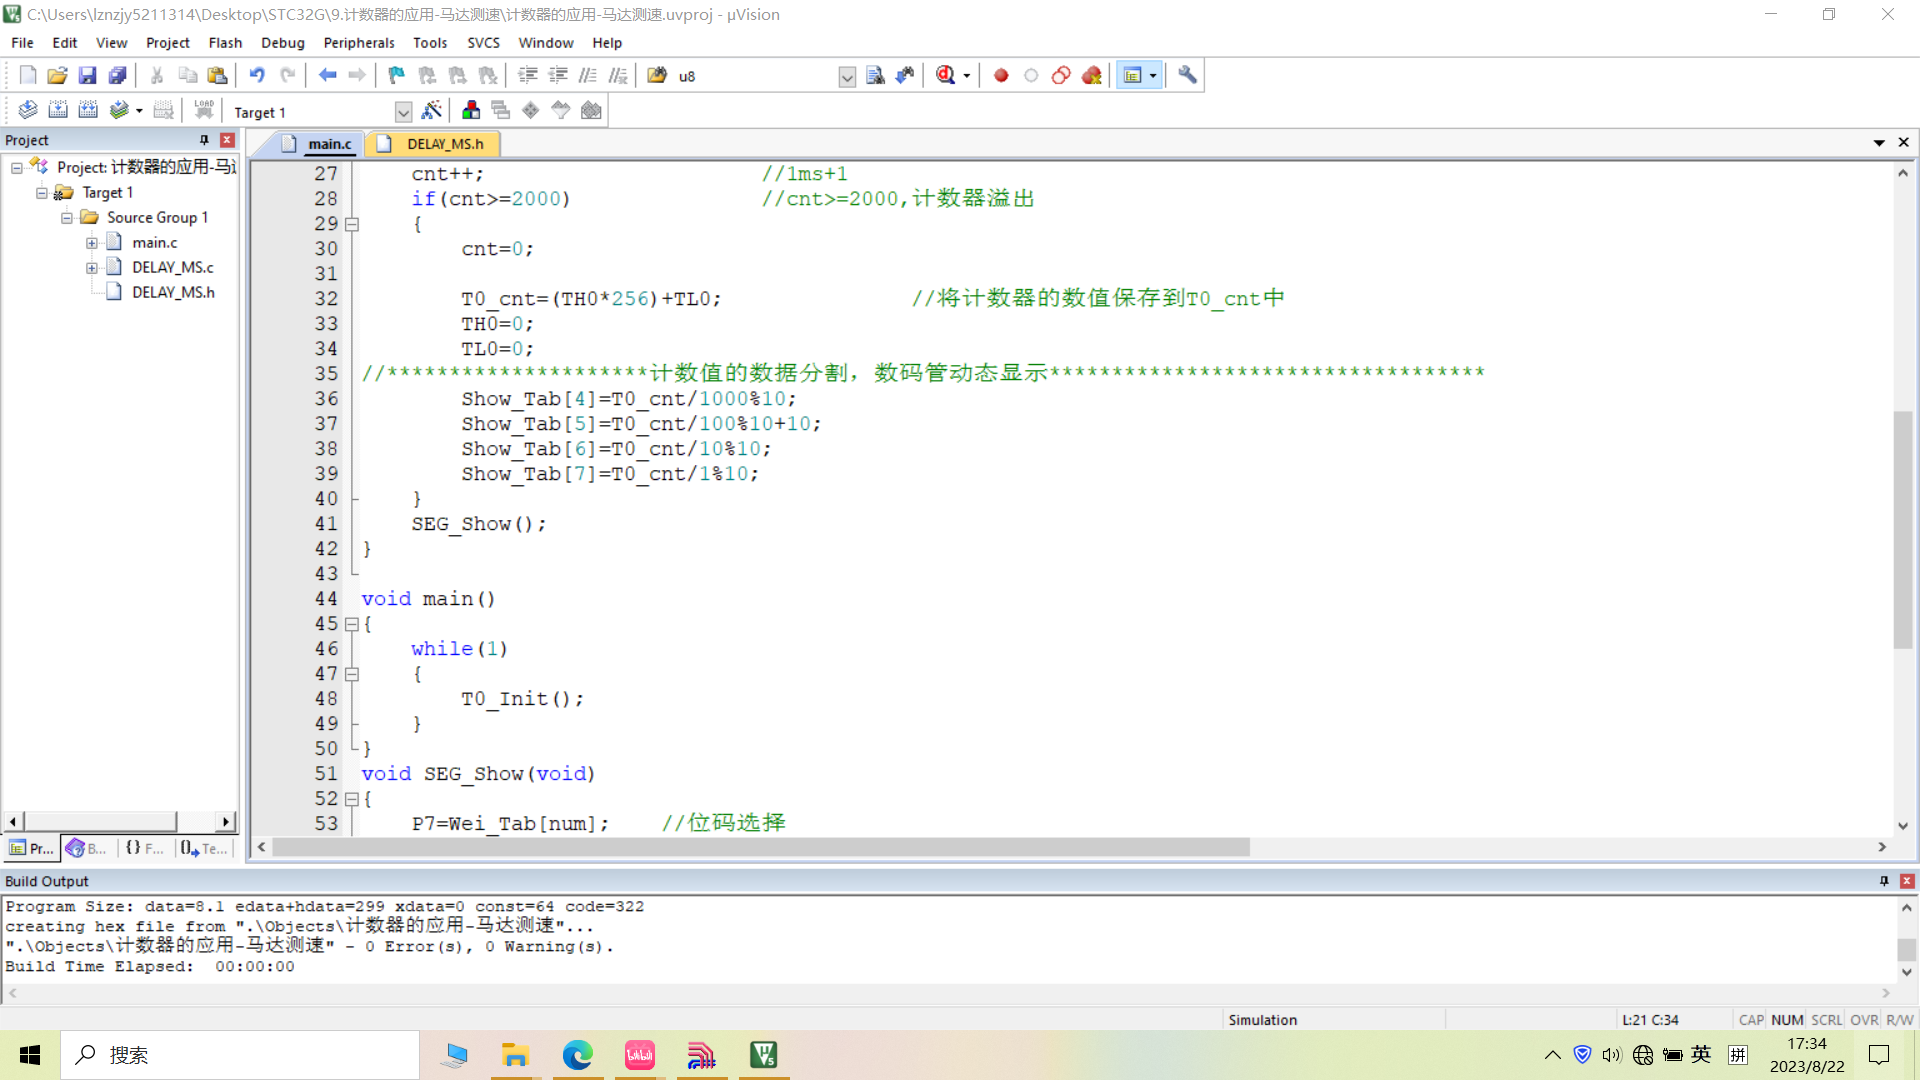Switch to Functions bottom tab
This screenshot has height=1080, width=1920.
tap(145, 848)
